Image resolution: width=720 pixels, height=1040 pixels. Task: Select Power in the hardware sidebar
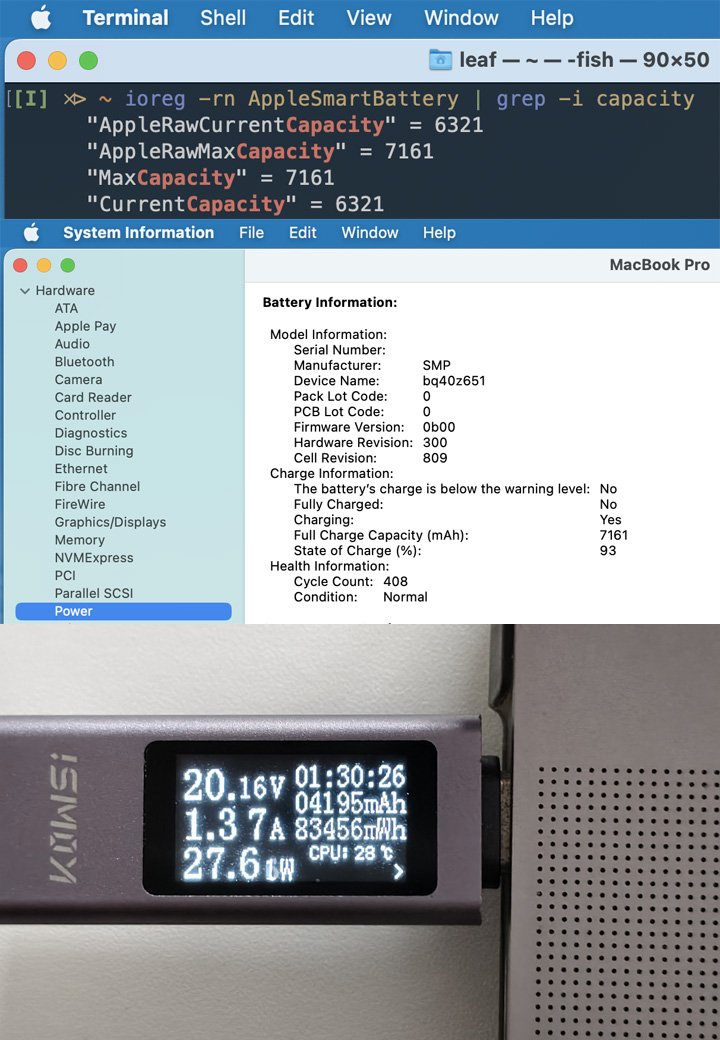pos(74,611)
